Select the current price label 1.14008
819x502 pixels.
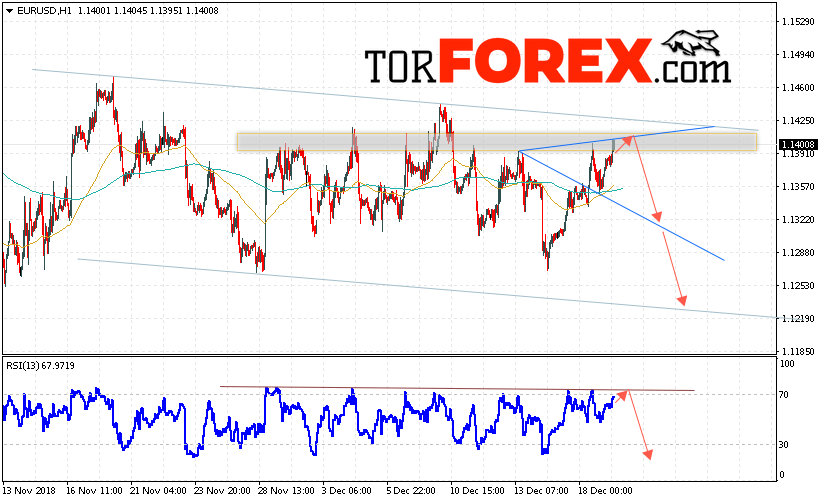[x=798, y=145]
